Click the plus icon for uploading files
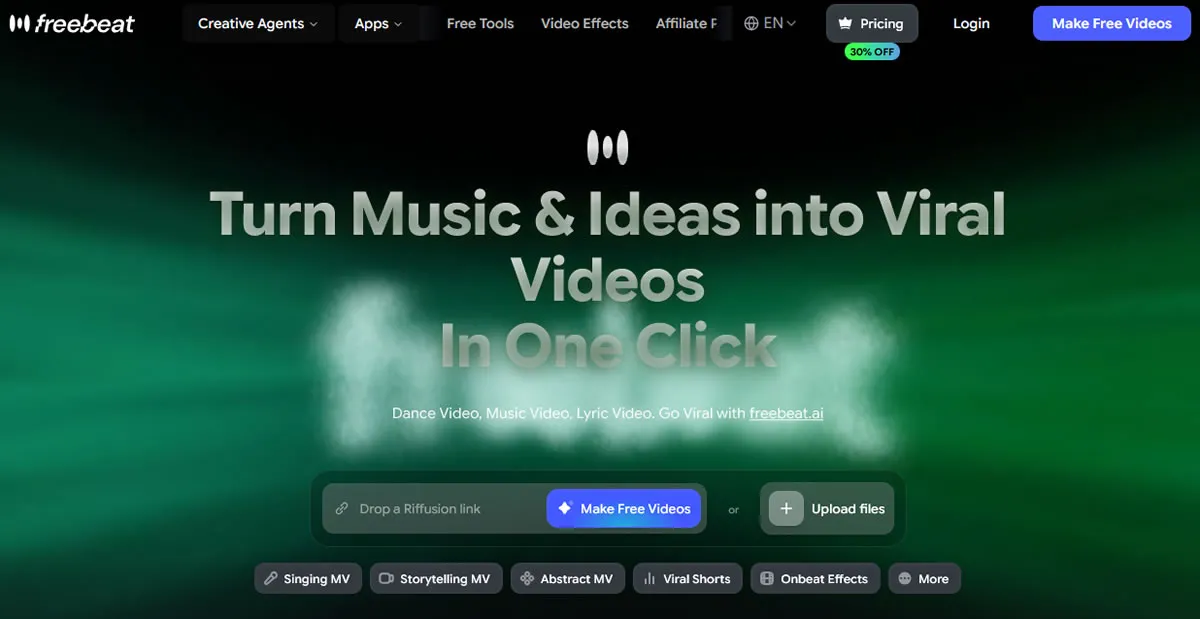 [786, 508]
